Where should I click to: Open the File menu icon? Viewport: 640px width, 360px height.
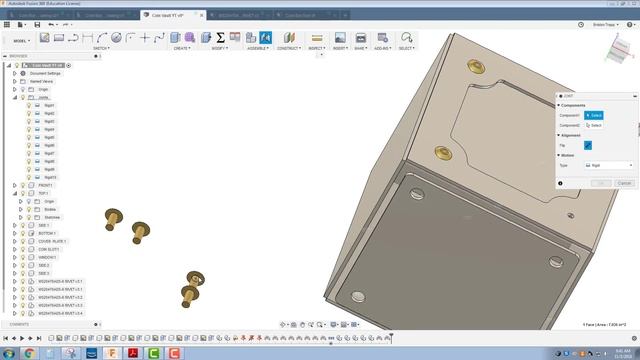pyautogui.click(x=20, y=25)
